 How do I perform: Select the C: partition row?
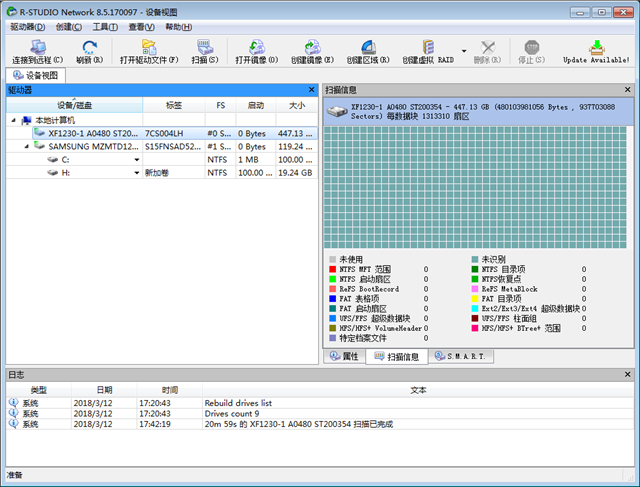coord(162,159)
